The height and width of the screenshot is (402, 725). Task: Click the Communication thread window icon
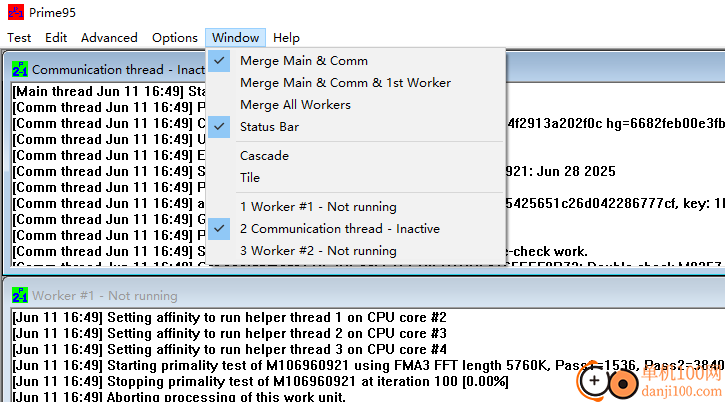(20, 69)
